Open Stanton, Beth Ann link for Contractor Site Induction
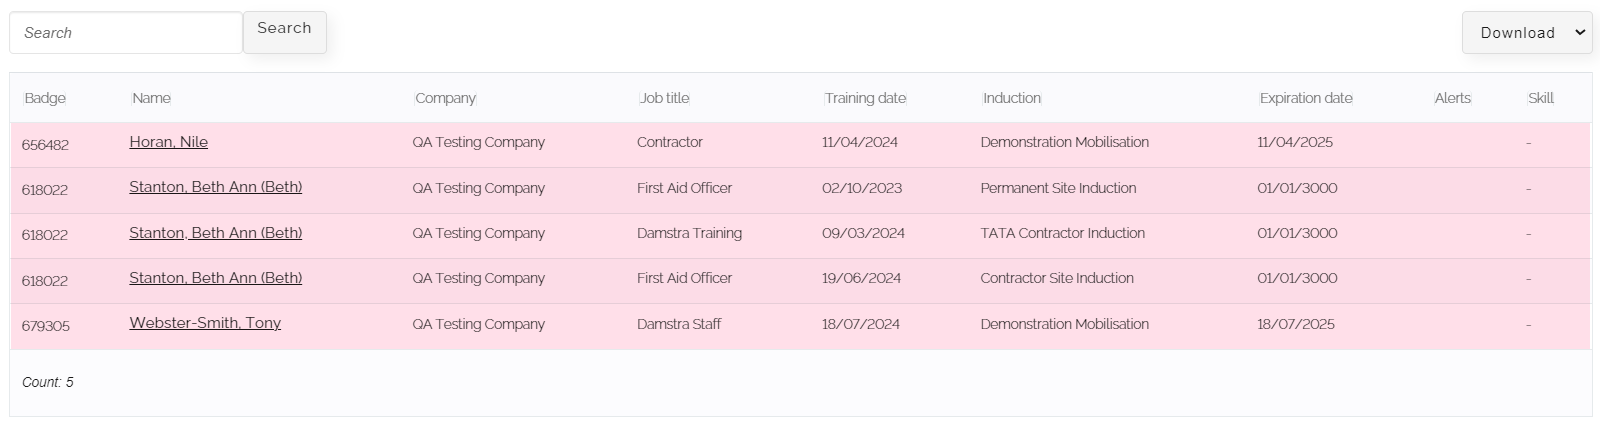Image resolution: width=1600 pixels, height=425 pixels. (216, 278)
